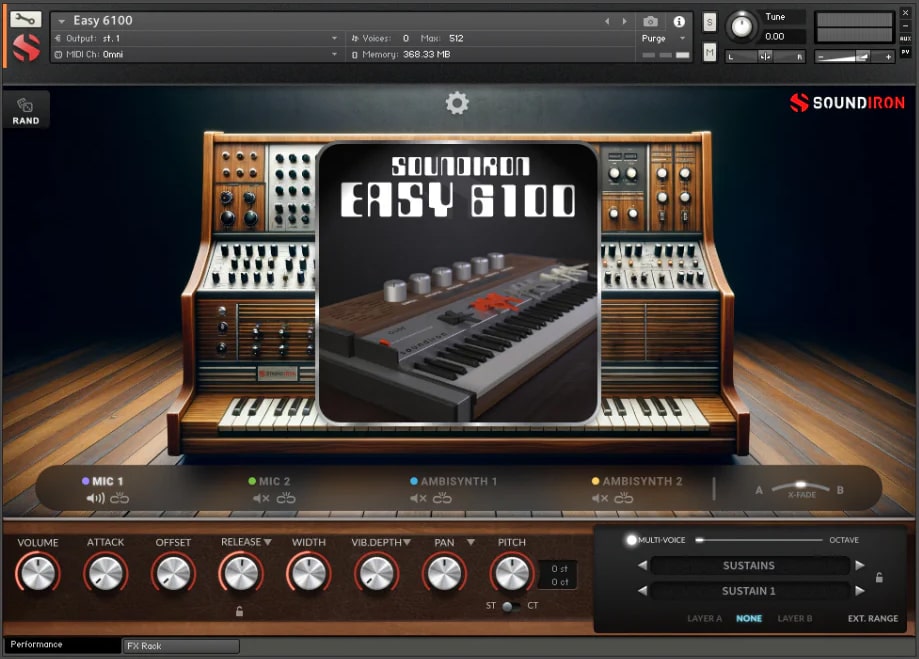The height and width of the screenshot is (659, 919).
Task: Click the camera snapshot icon
Action: pyautogui.click(x=650, y=22)
